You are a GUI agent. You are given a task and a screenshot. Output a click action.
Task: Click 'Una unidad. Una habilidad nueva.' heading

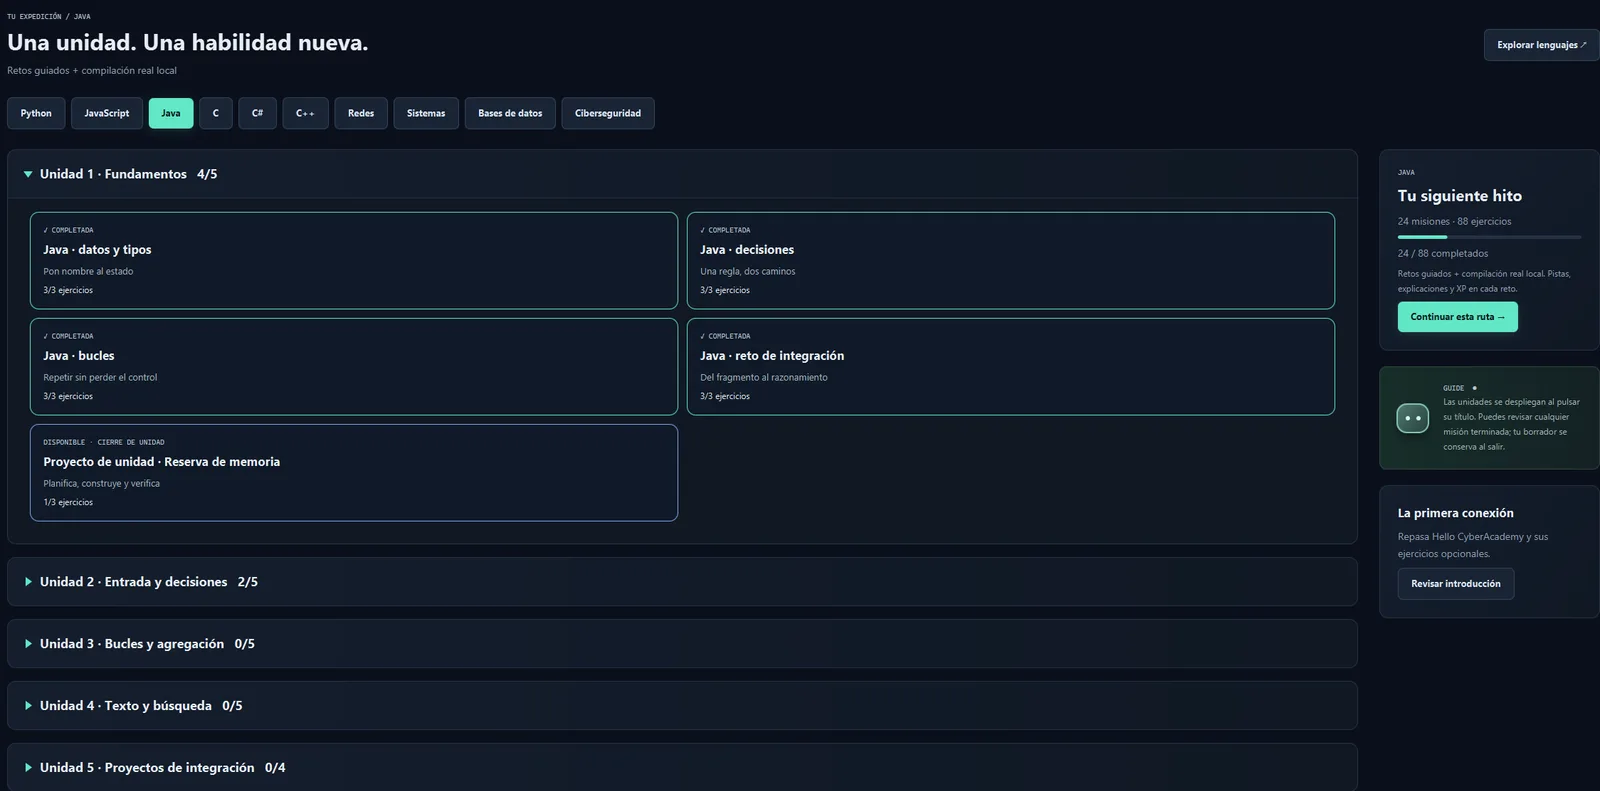coord(188,42)
